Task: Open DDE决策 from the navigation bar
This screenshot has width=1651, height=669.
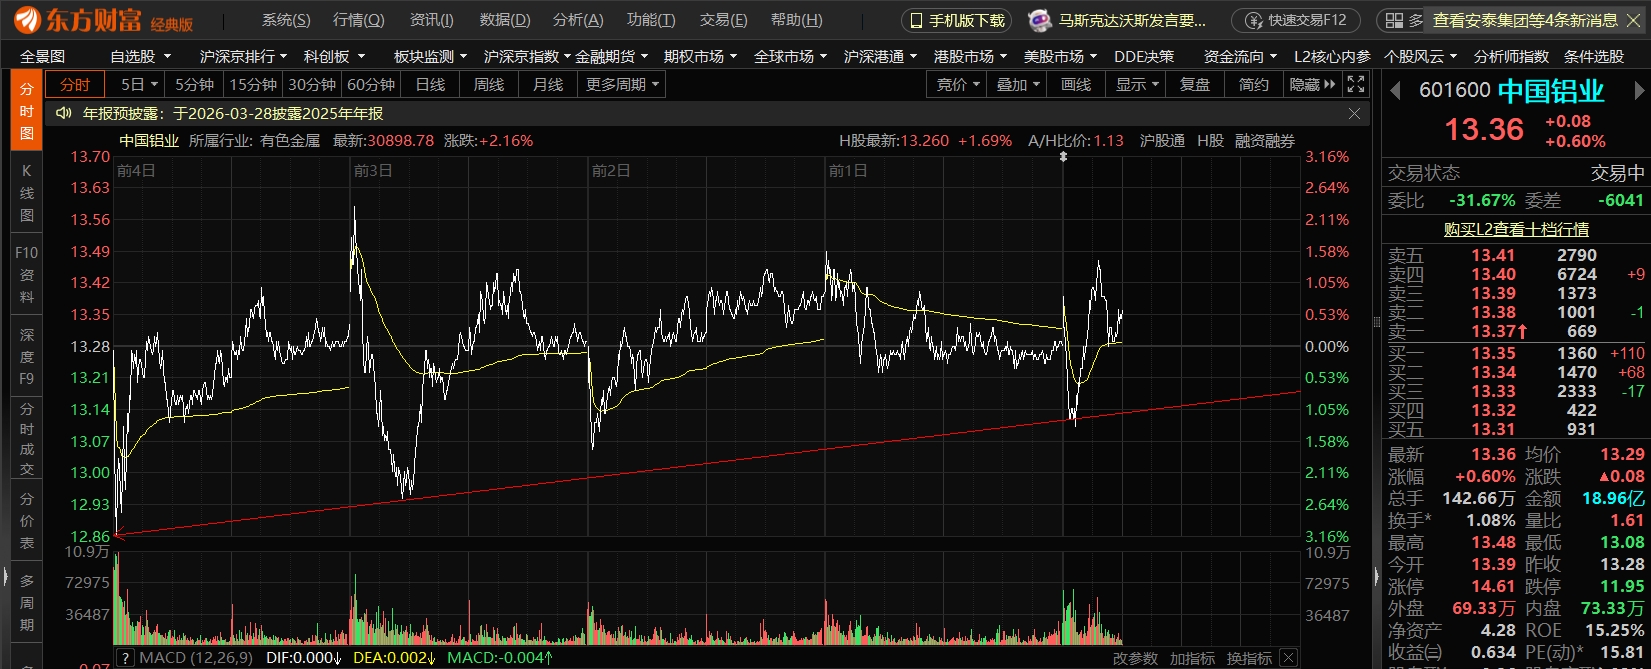Action: (x=1144, y=57)
